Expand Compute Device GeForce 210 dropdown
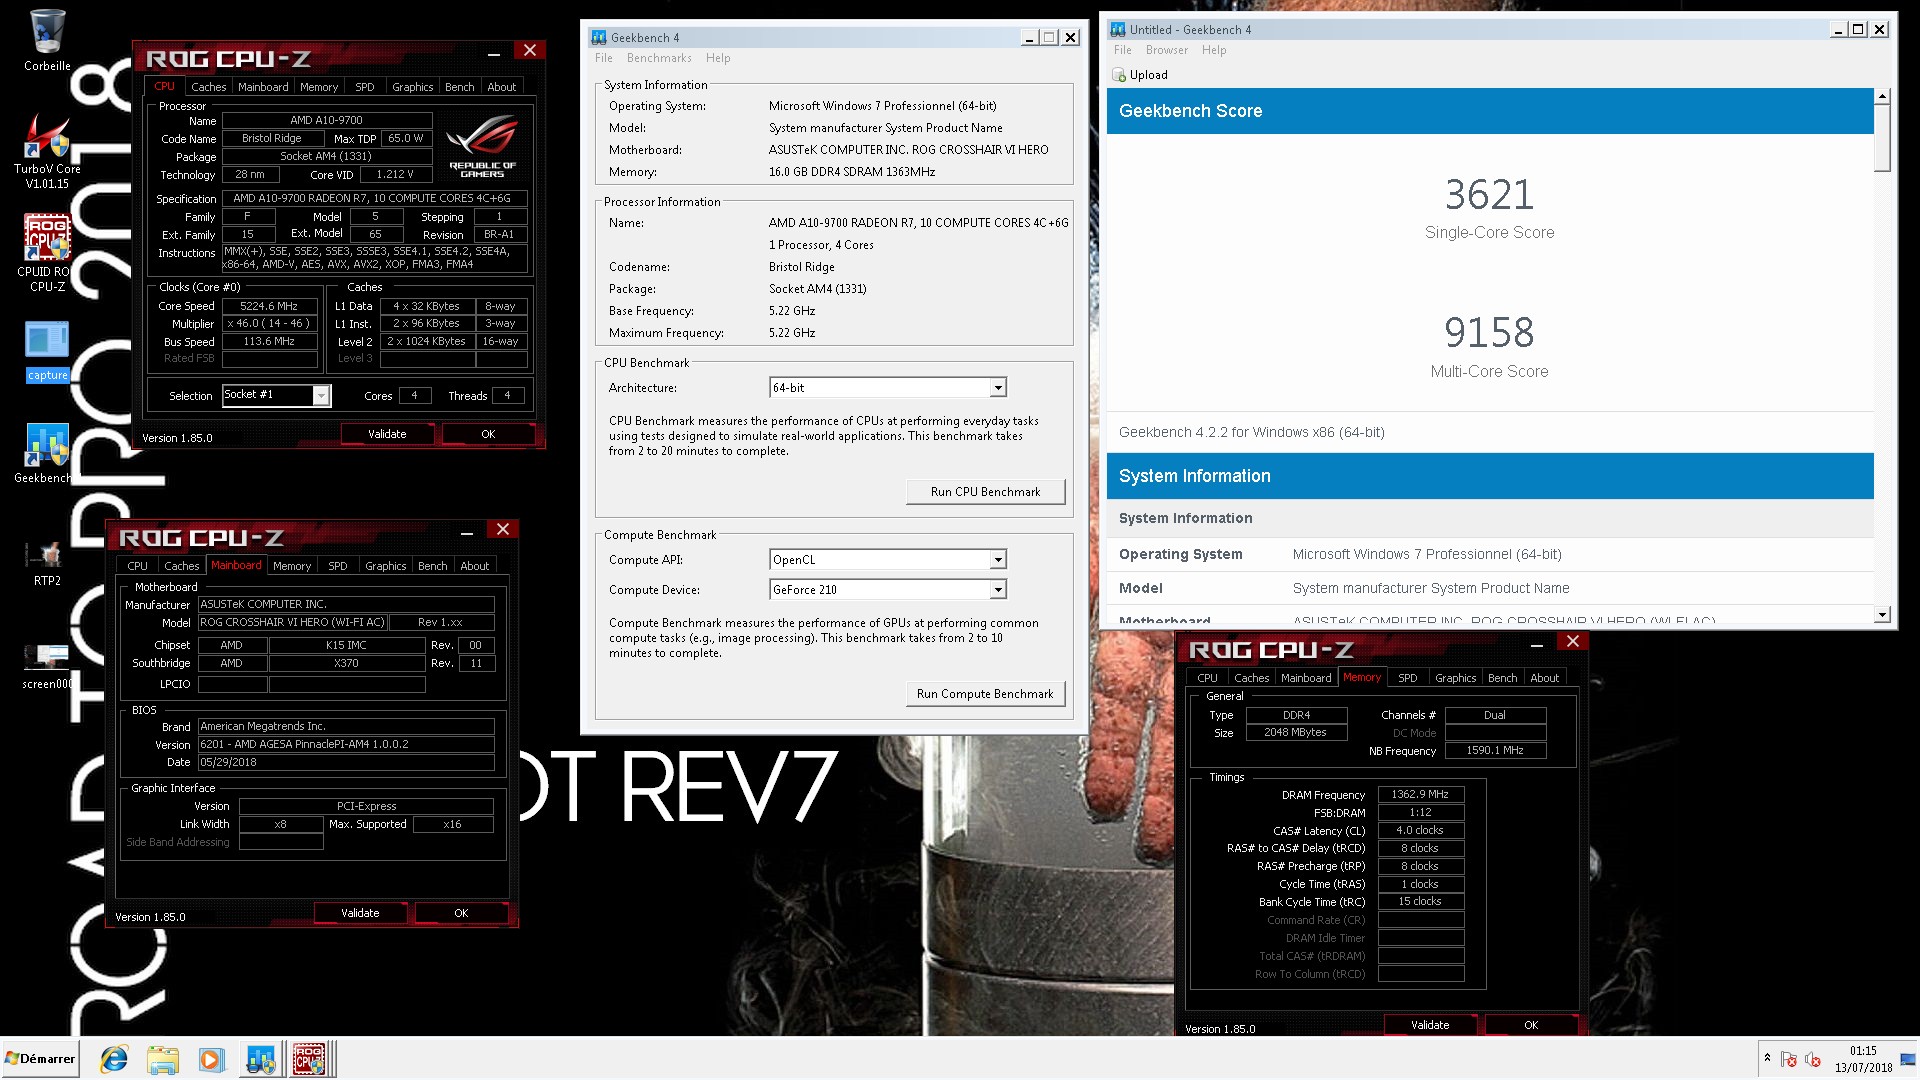Image resolution: width=1920 pixels, height=1080 pixels. pyautogui.click(x=997, y=590)
